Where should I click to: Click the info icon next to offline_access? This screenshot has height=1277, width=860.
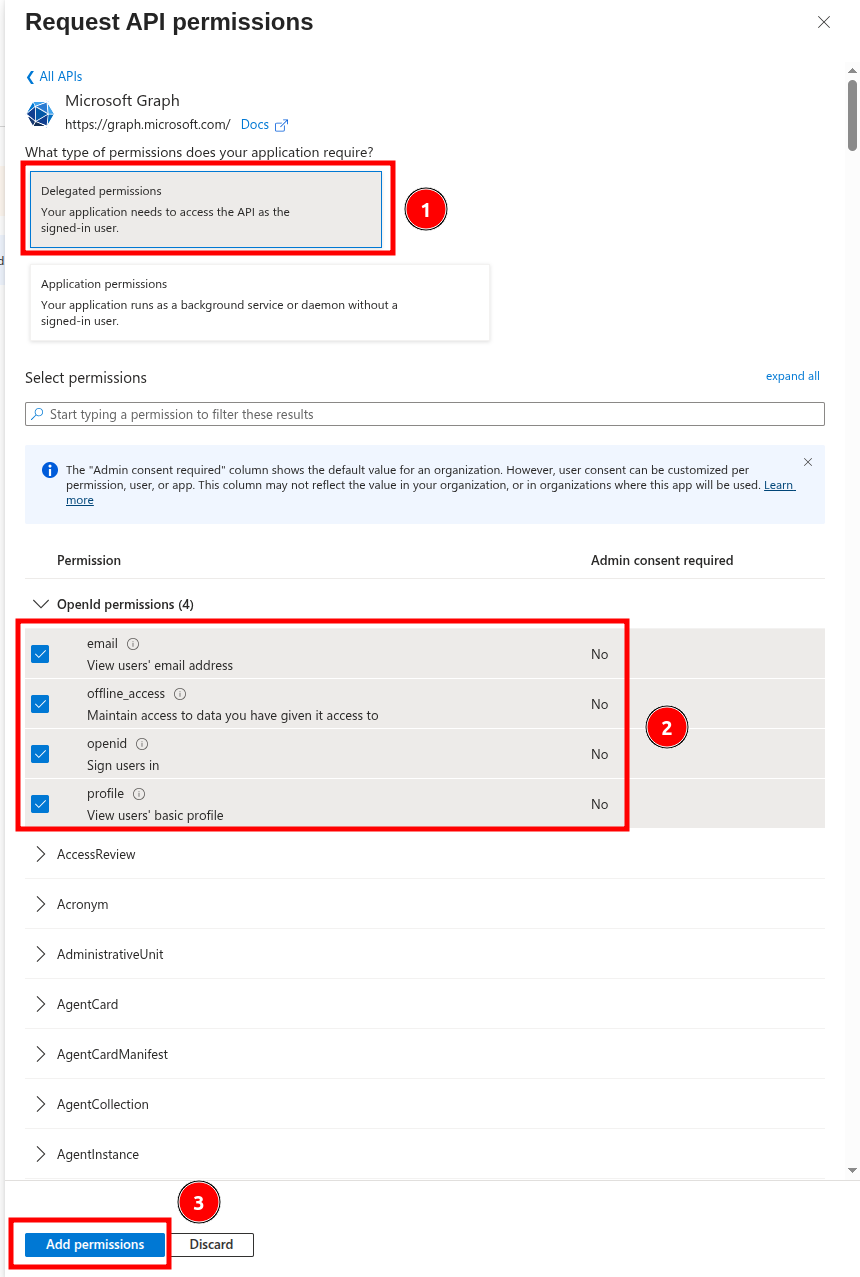click(180, 694)
